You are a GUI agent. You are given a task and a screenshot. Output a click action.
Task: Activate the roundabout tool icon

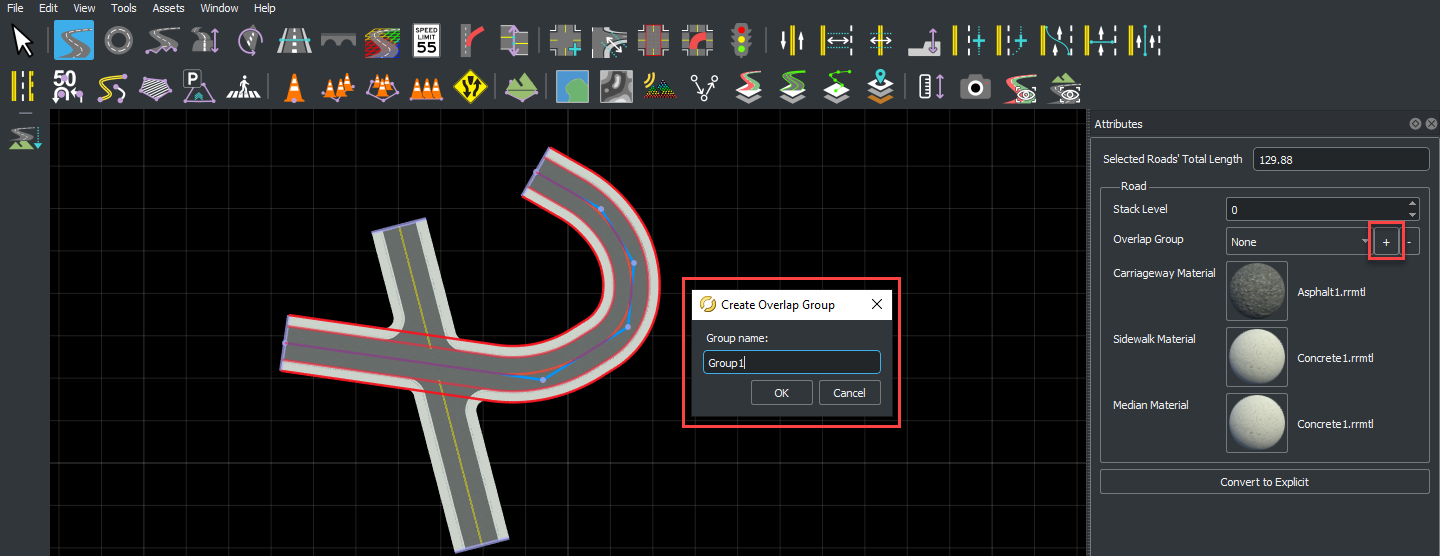[x=118, y=41]
